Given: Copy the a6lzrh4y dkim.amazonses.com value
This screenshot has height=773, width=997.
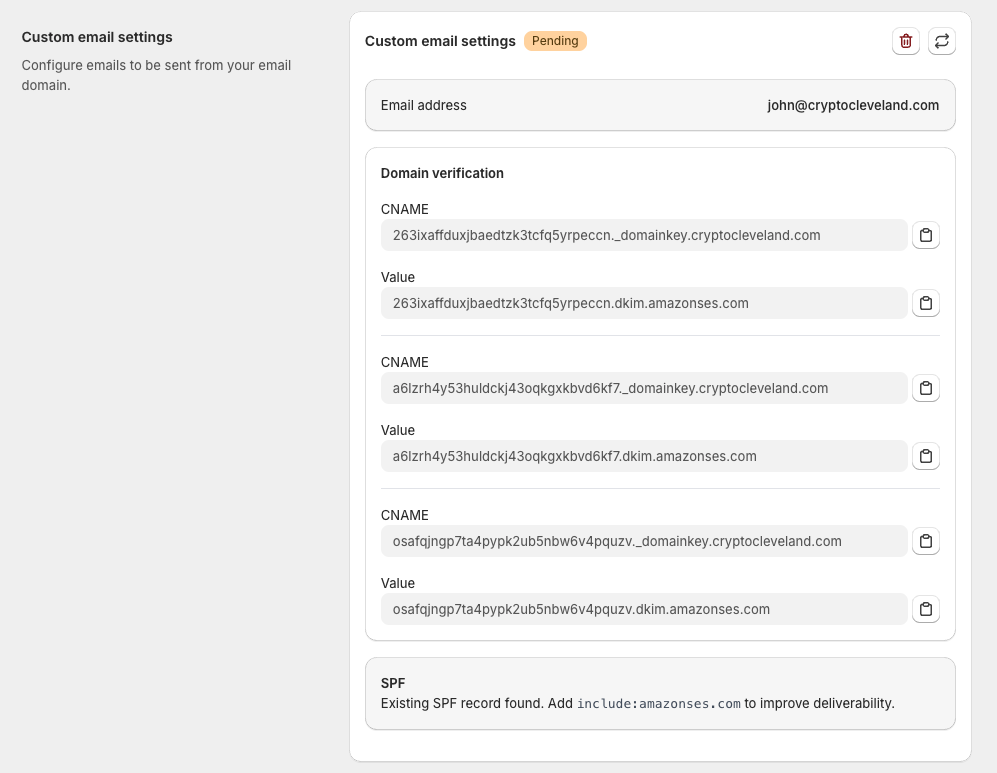Looking at the screenshot, I should (925, 456).
